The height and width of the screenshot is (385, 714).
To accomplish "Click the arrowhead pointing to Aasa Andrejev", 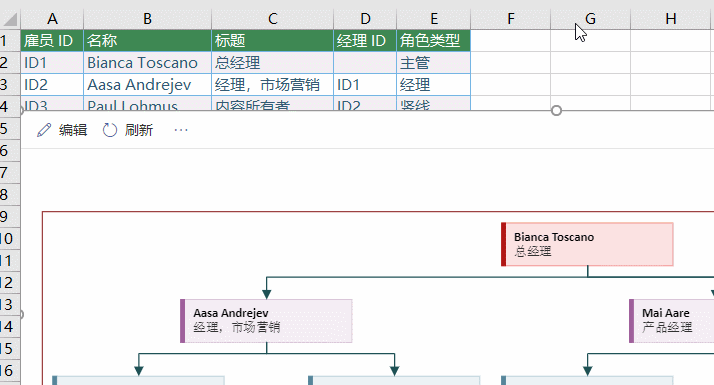I will point(267,294).
